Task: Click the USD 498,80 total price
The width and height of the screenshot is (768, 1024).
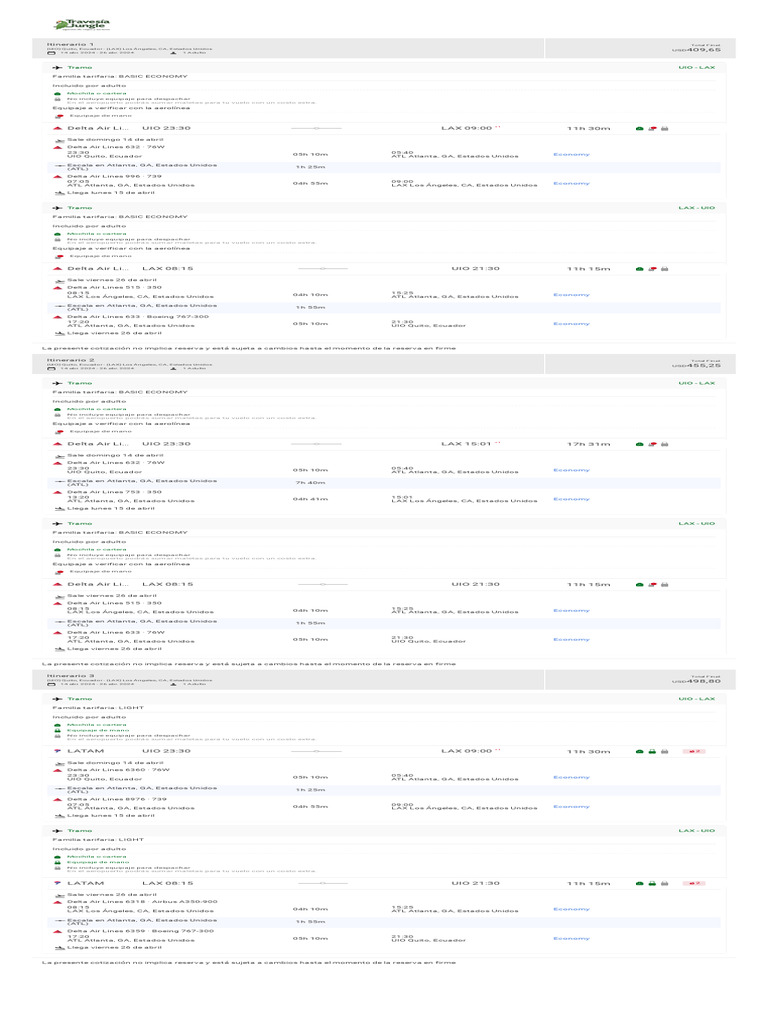Action: (x=696, y=681)
